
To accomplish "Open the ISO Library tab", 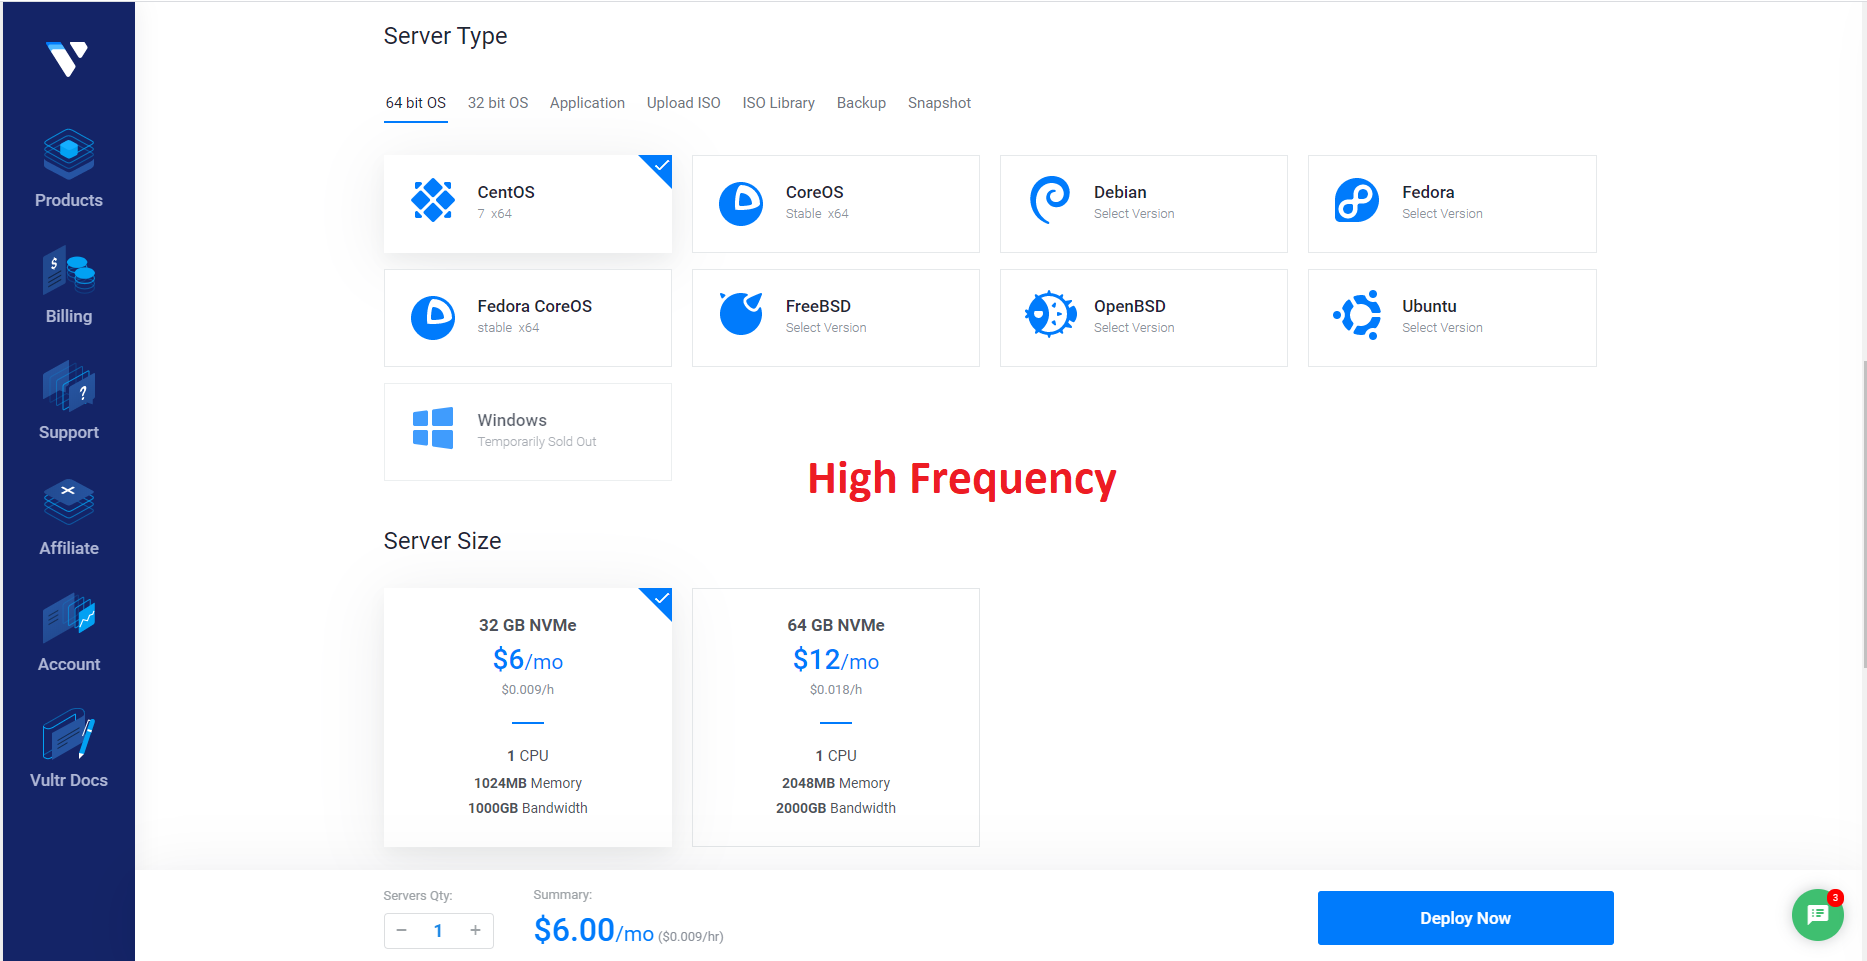I will 779,102.
